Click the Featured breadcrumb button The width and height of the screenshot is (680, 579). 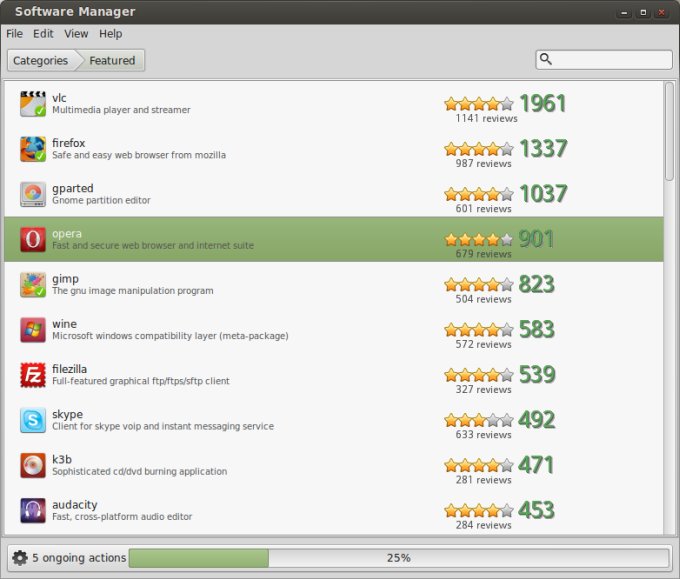113,61
